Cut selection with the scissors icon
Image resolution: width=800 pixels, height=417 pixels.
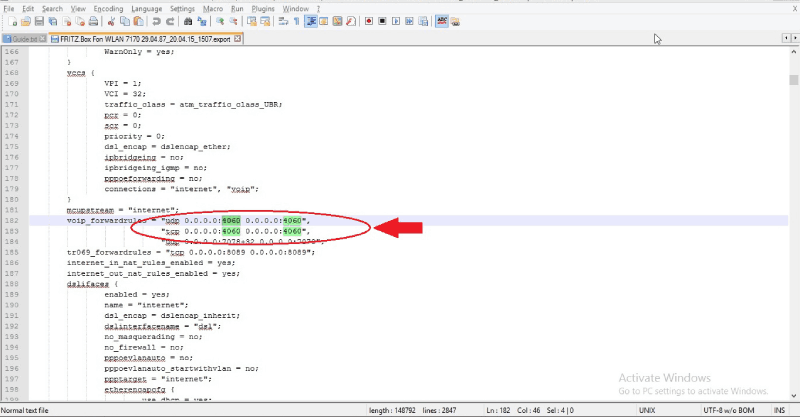[x=111, y=21]
